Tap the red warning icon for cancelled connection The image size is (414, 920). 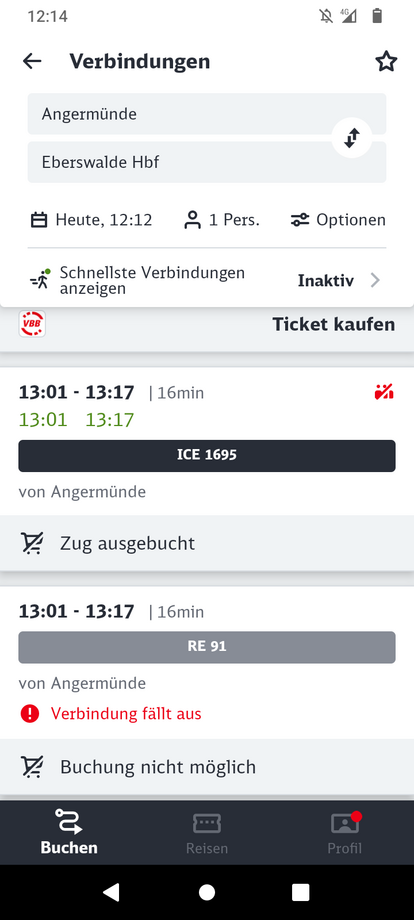tap(29, 713)
